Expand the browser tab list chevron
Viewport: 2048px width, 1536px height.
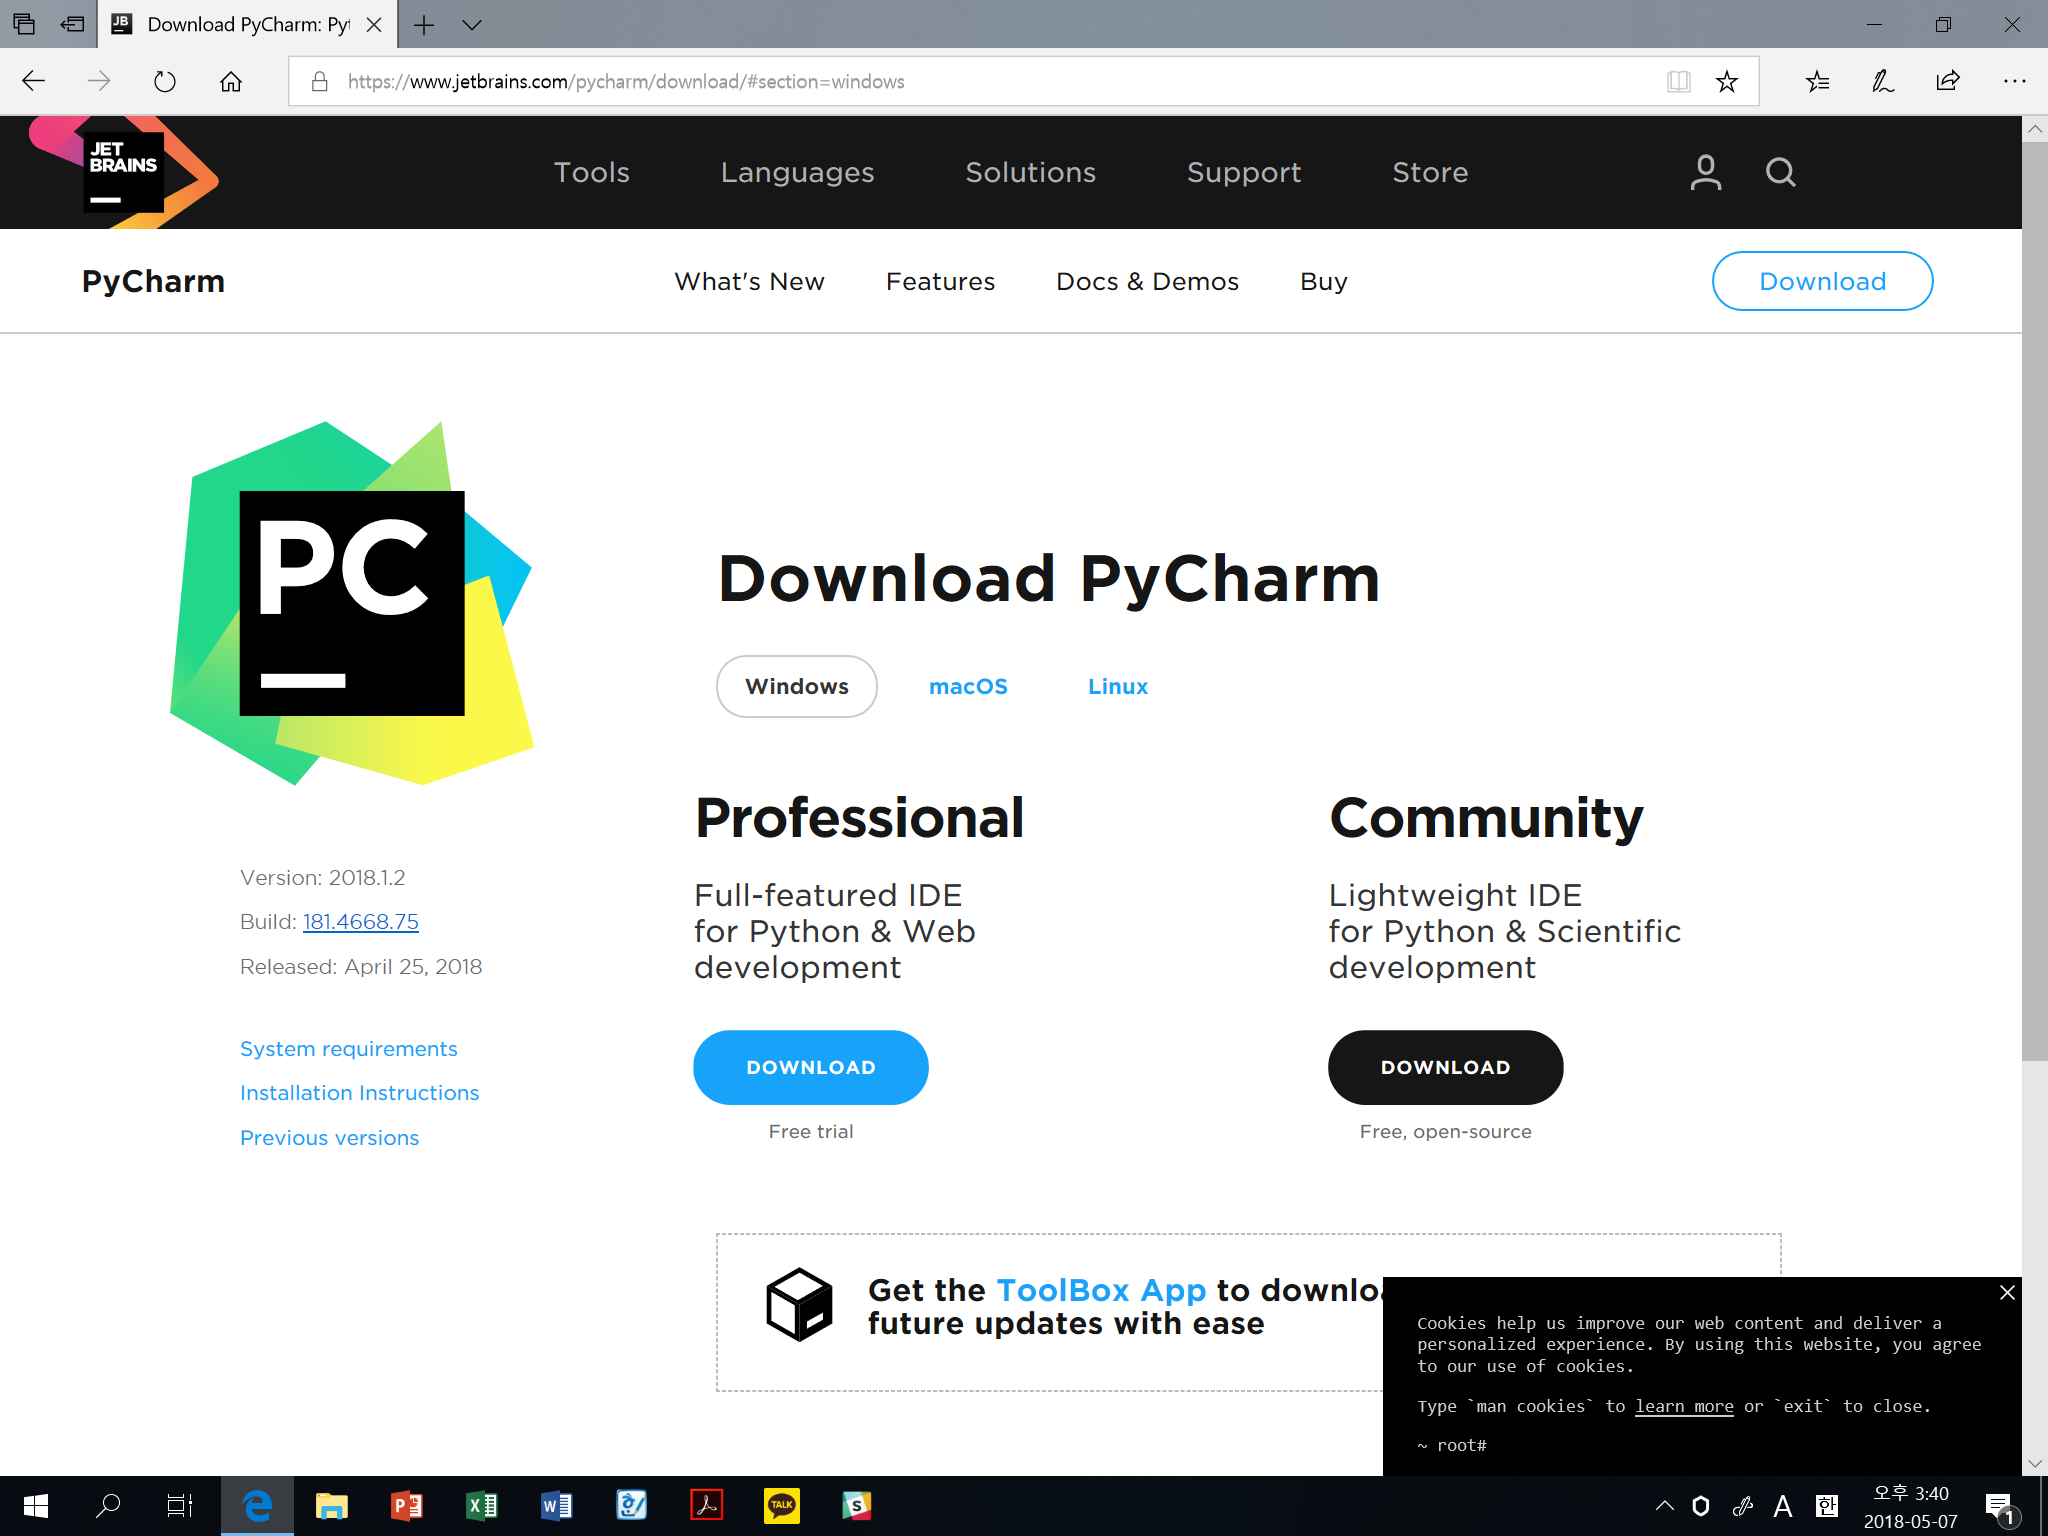tap(472, 25)
